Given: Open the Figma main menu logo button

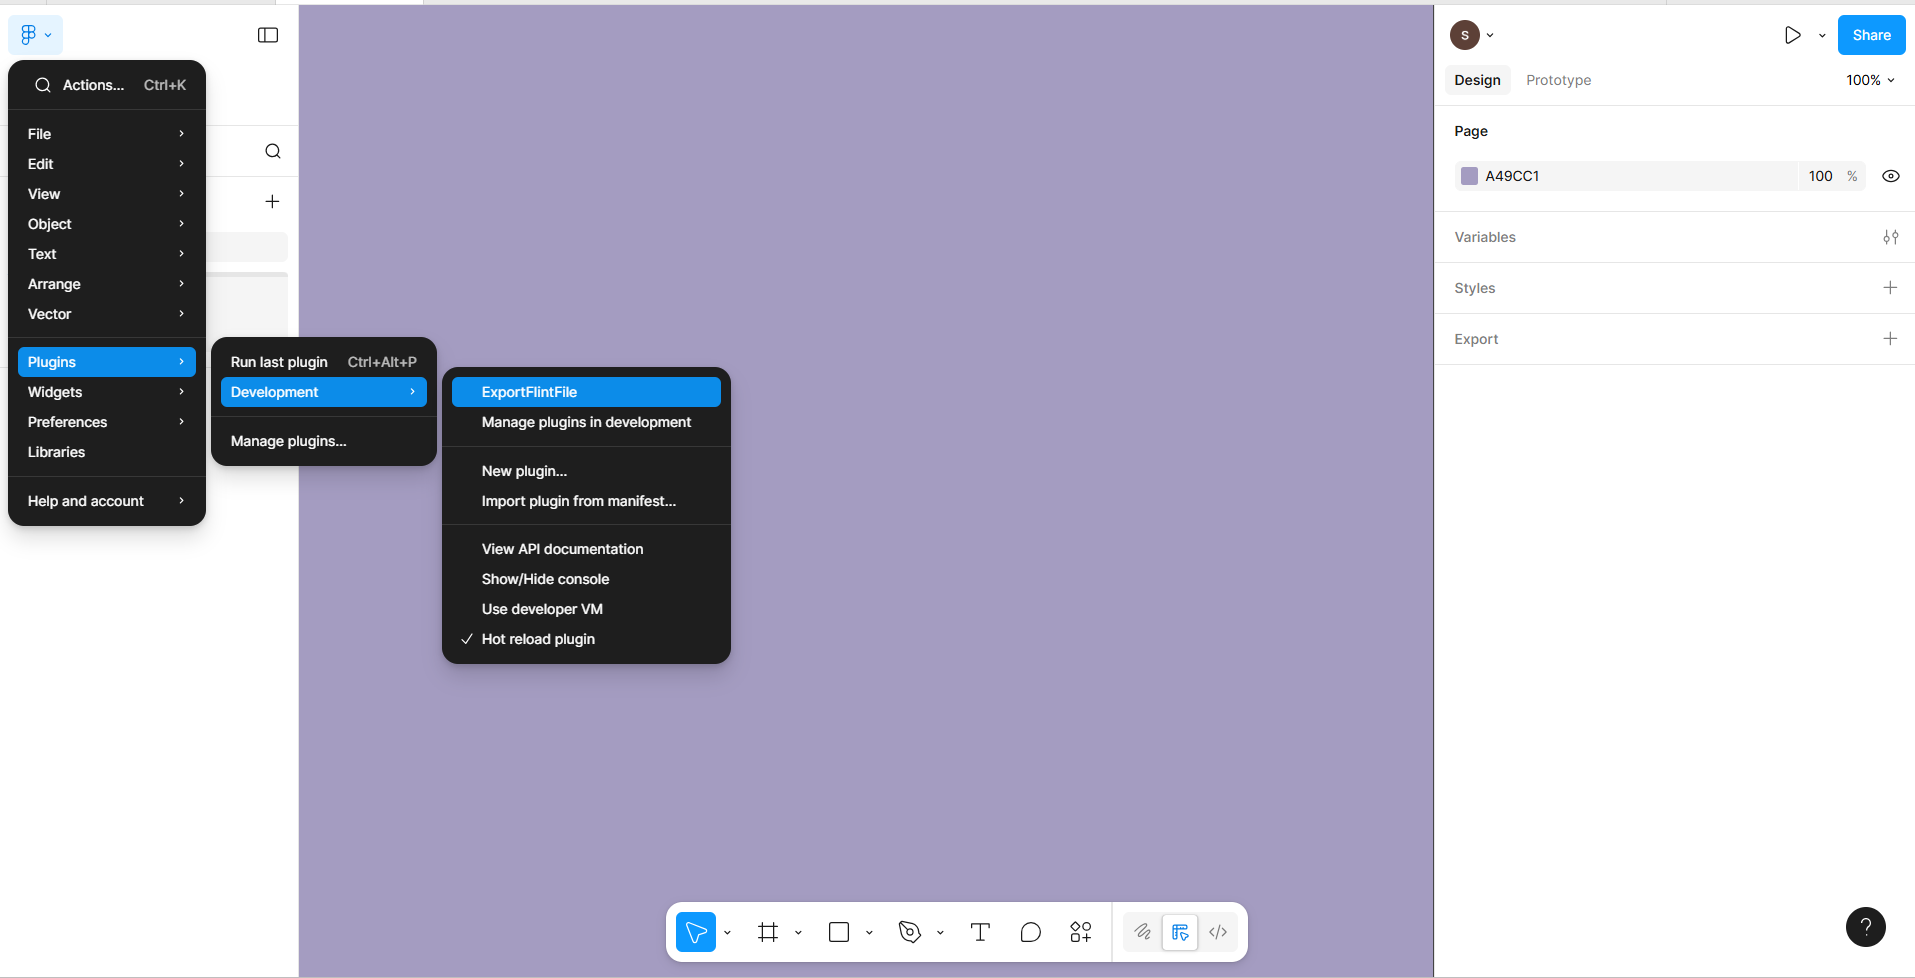Looking at the screenshot, I should click(35, 35).
